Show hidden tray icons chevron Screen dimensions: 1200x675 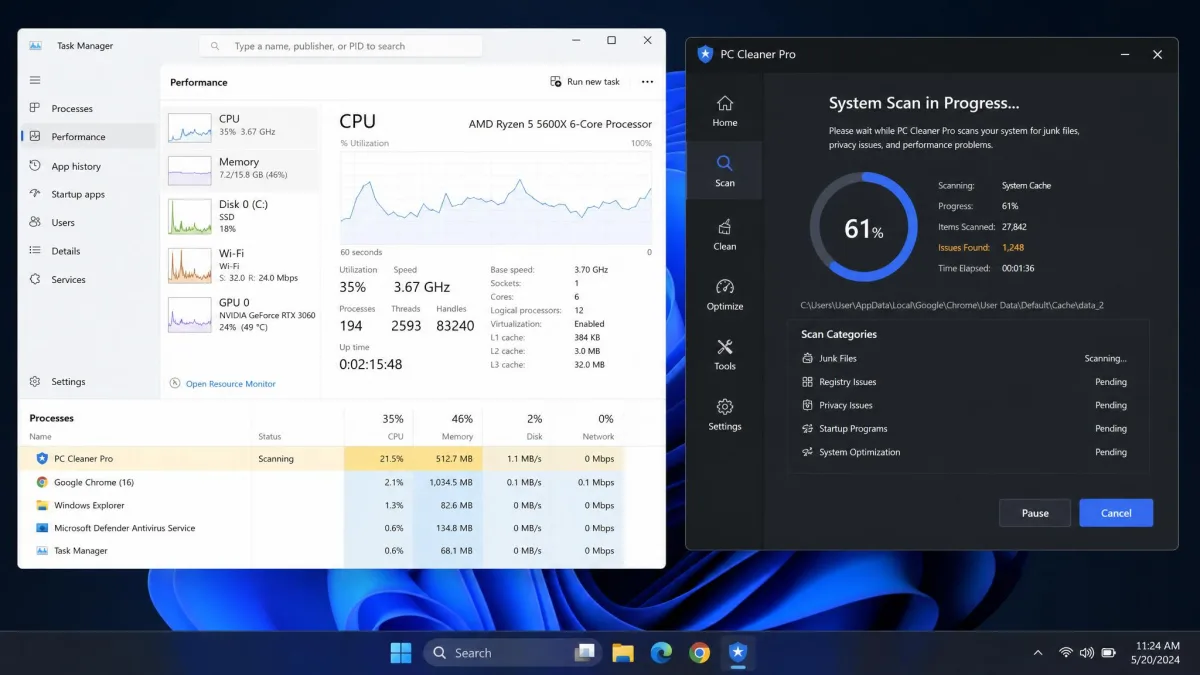[x=1038, y=653]
